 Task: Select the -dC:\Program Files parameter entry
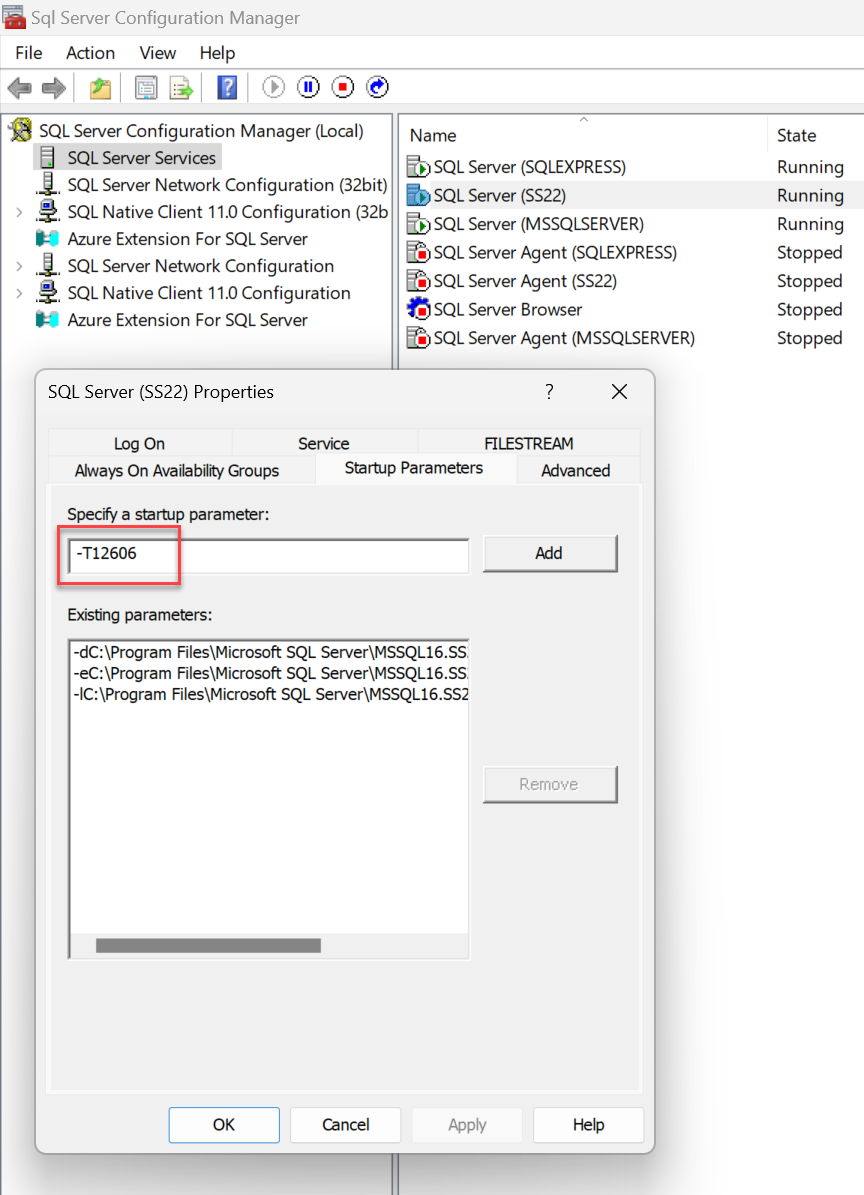click(270, 652)
